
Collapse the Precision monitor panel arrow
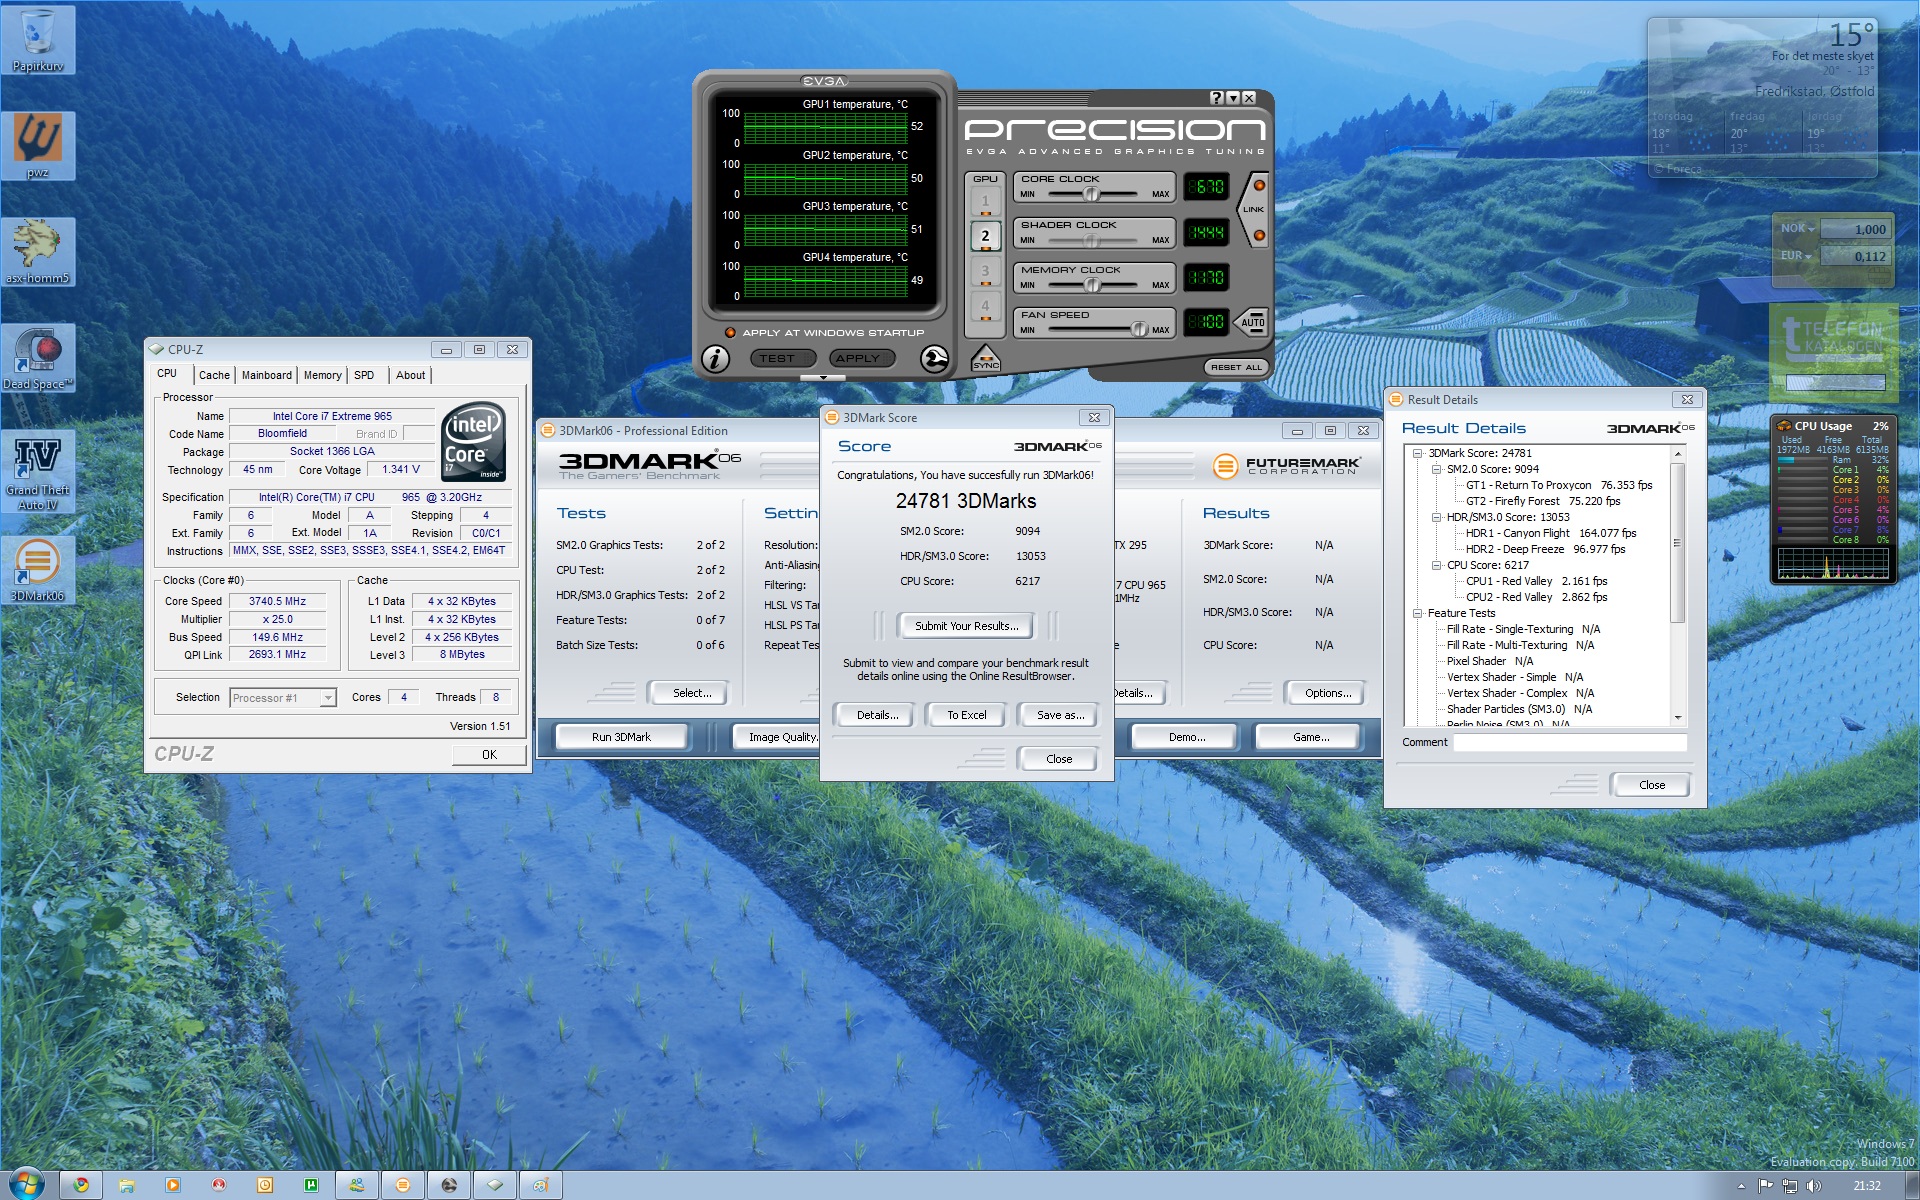[x=823, y=378]
